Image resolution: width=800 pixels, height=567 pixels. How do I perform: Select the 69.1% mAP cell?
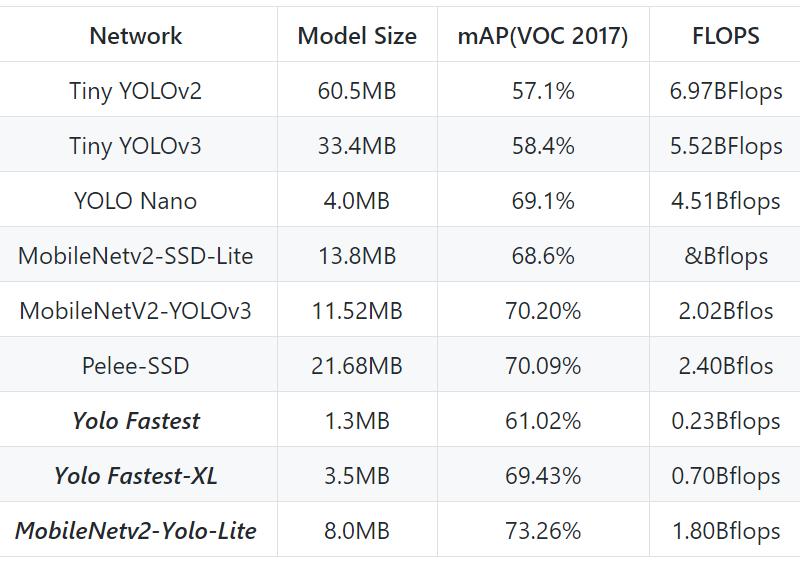click(x=543, y=201)
